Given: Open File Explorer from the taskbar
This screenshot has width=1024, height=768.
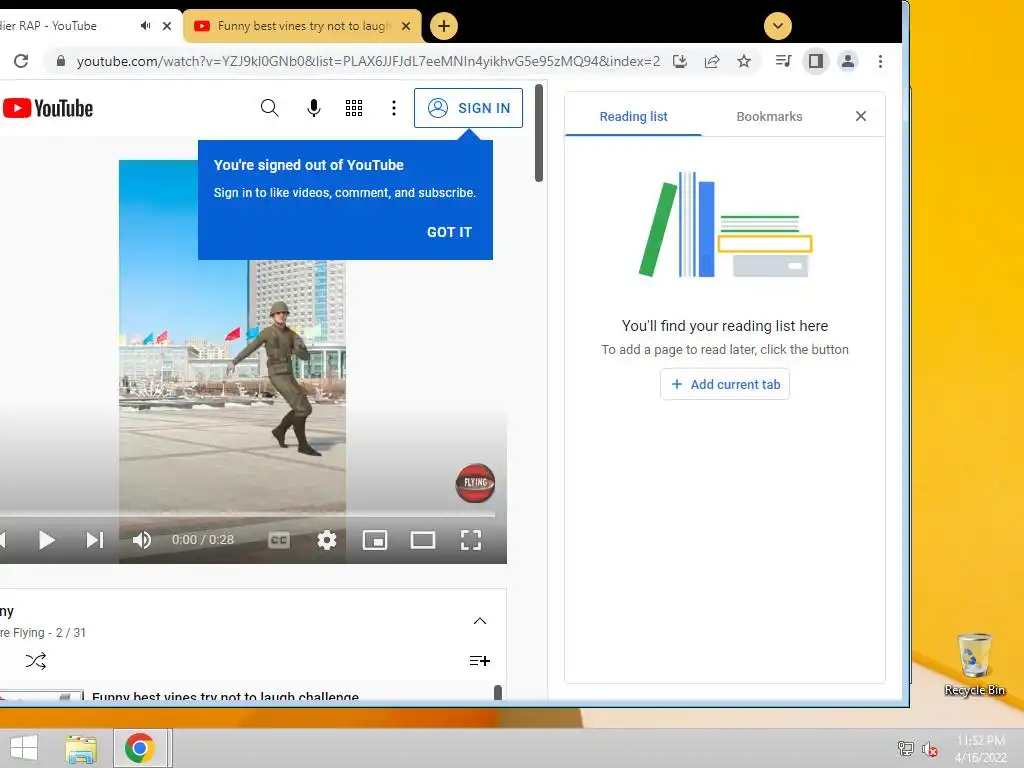Looking at the screenshot, I should tap(81, 748).
